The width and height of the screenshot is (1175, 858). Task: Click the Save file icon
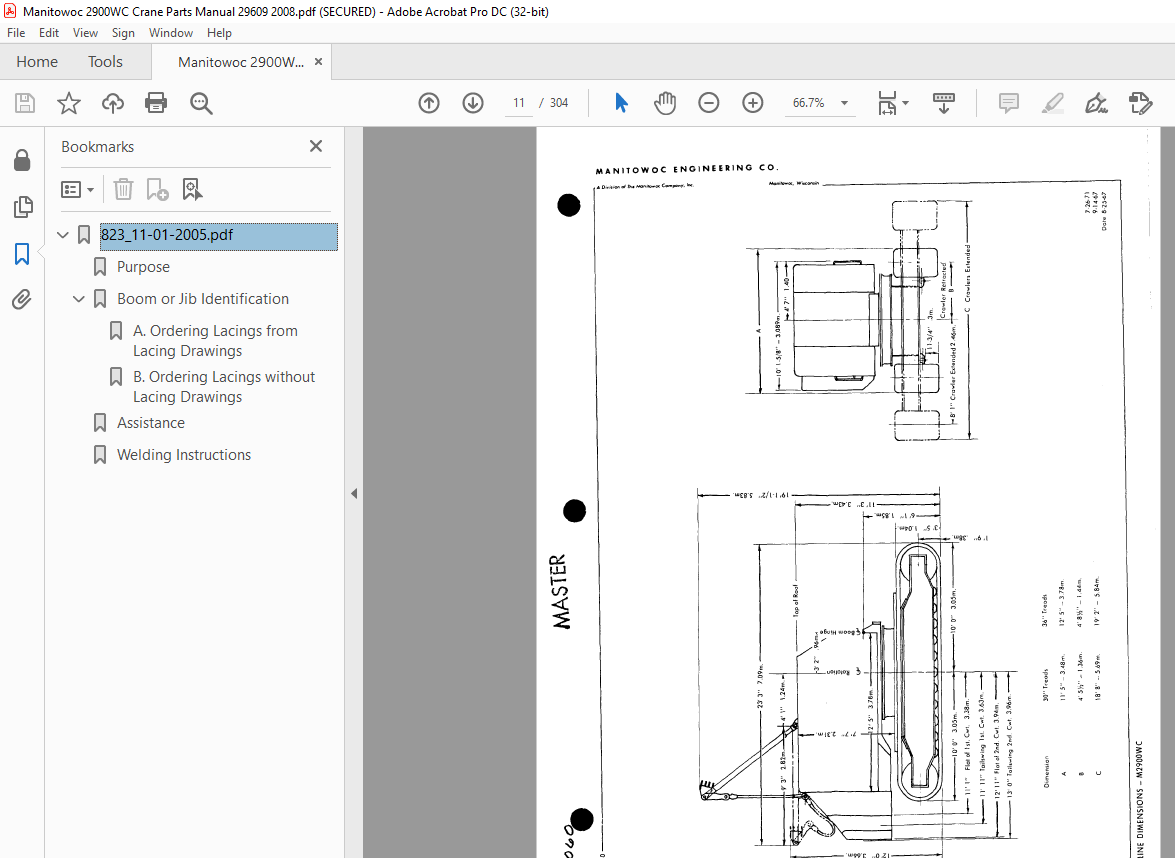pos(25,103)
